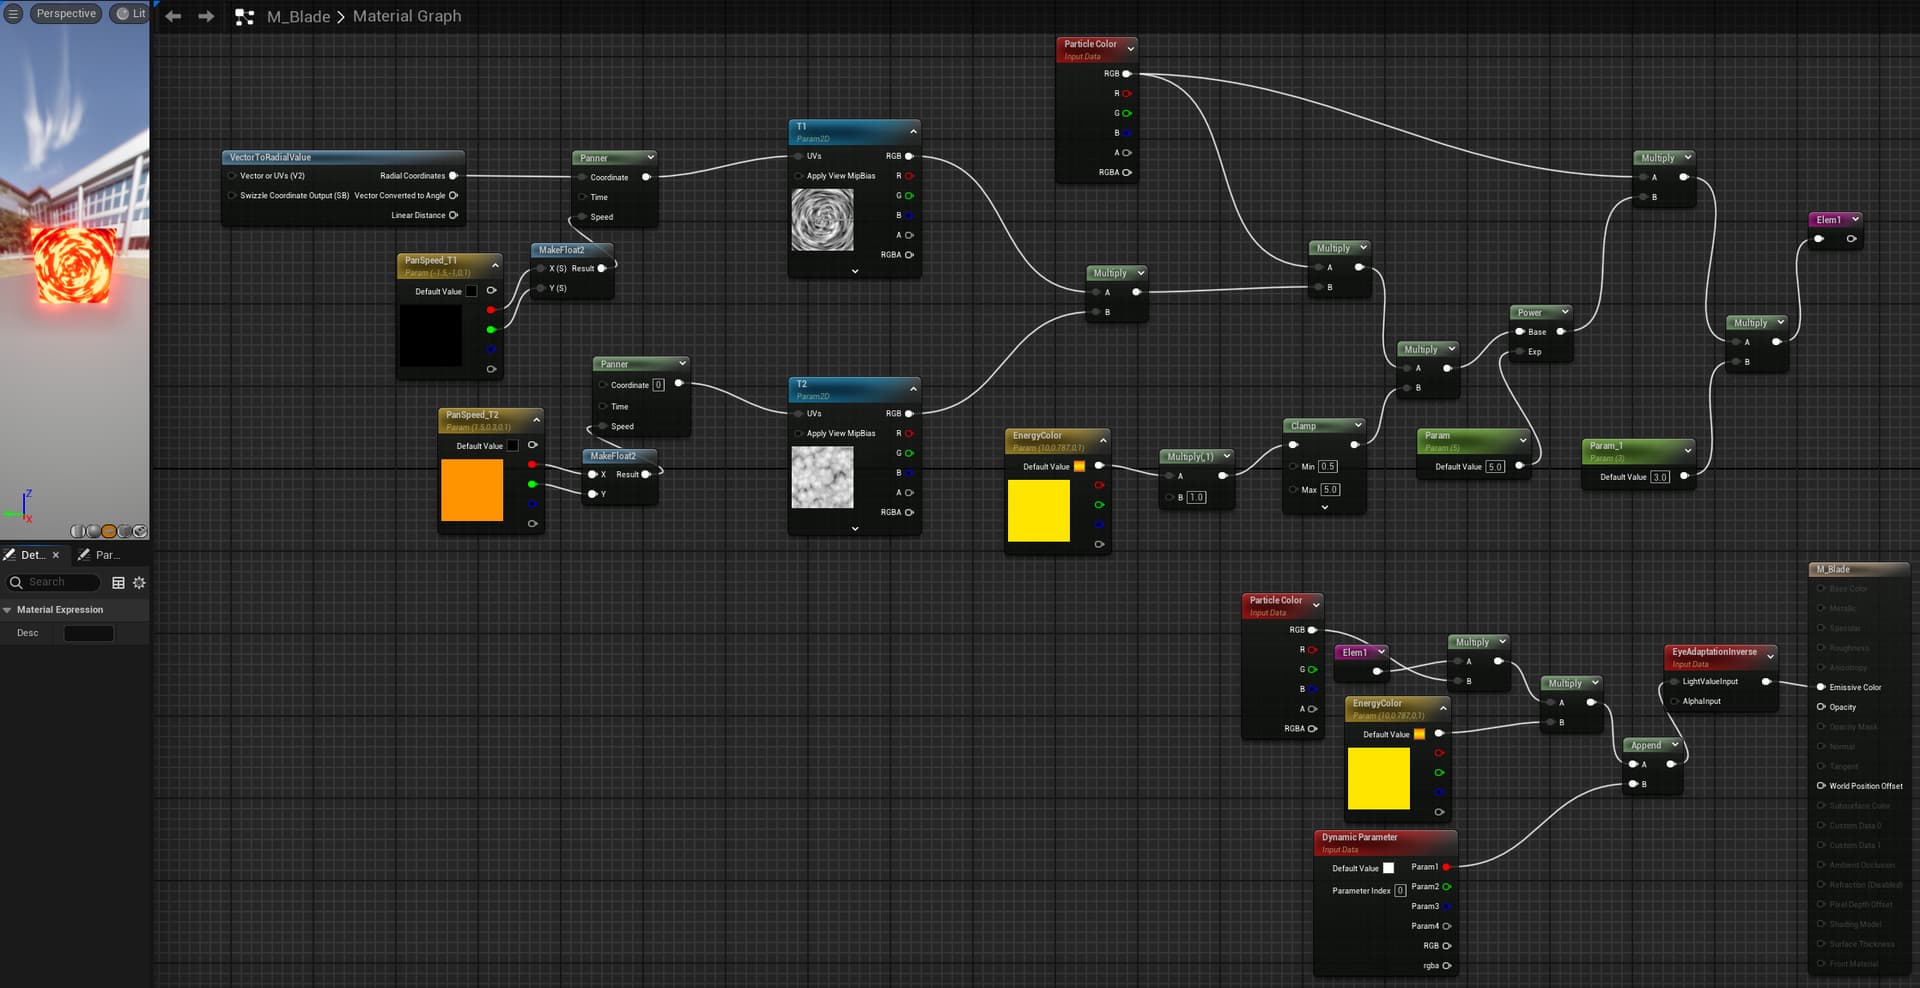Viewport: 1920px width, 988px height.
Task: Open the viewport options hamburger menu
Action: (13, 14)
